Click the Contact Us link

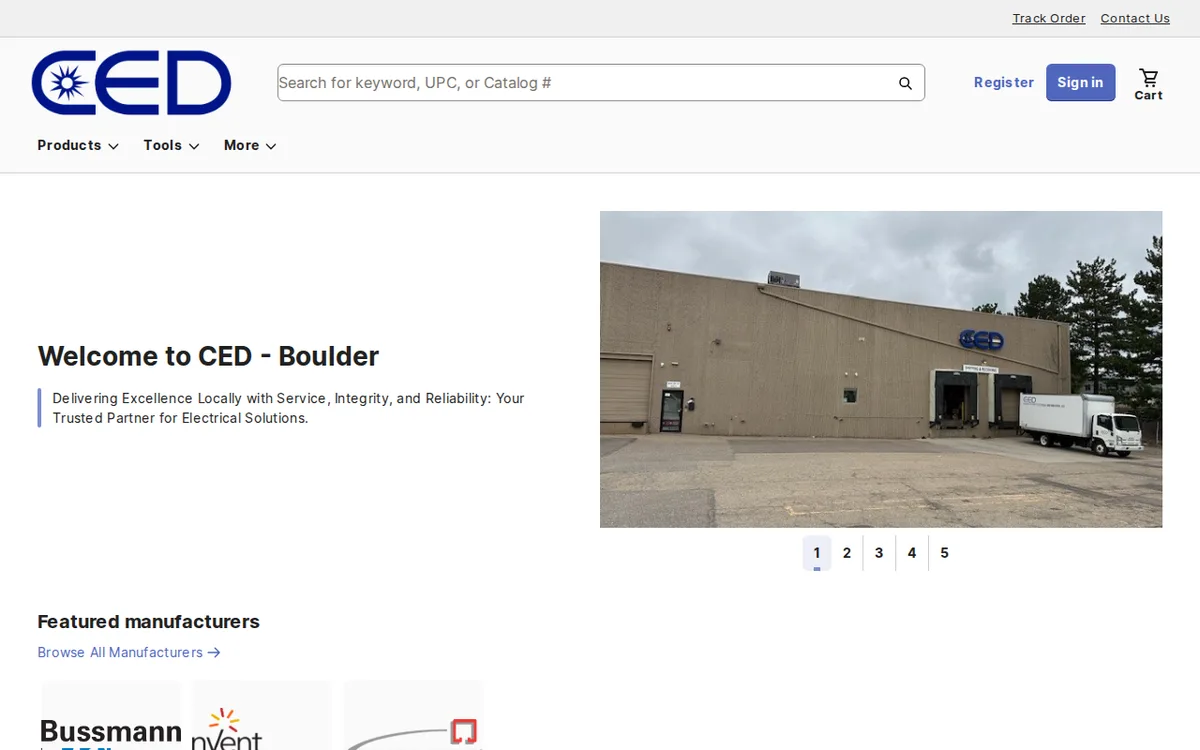tap(1135, 18)
